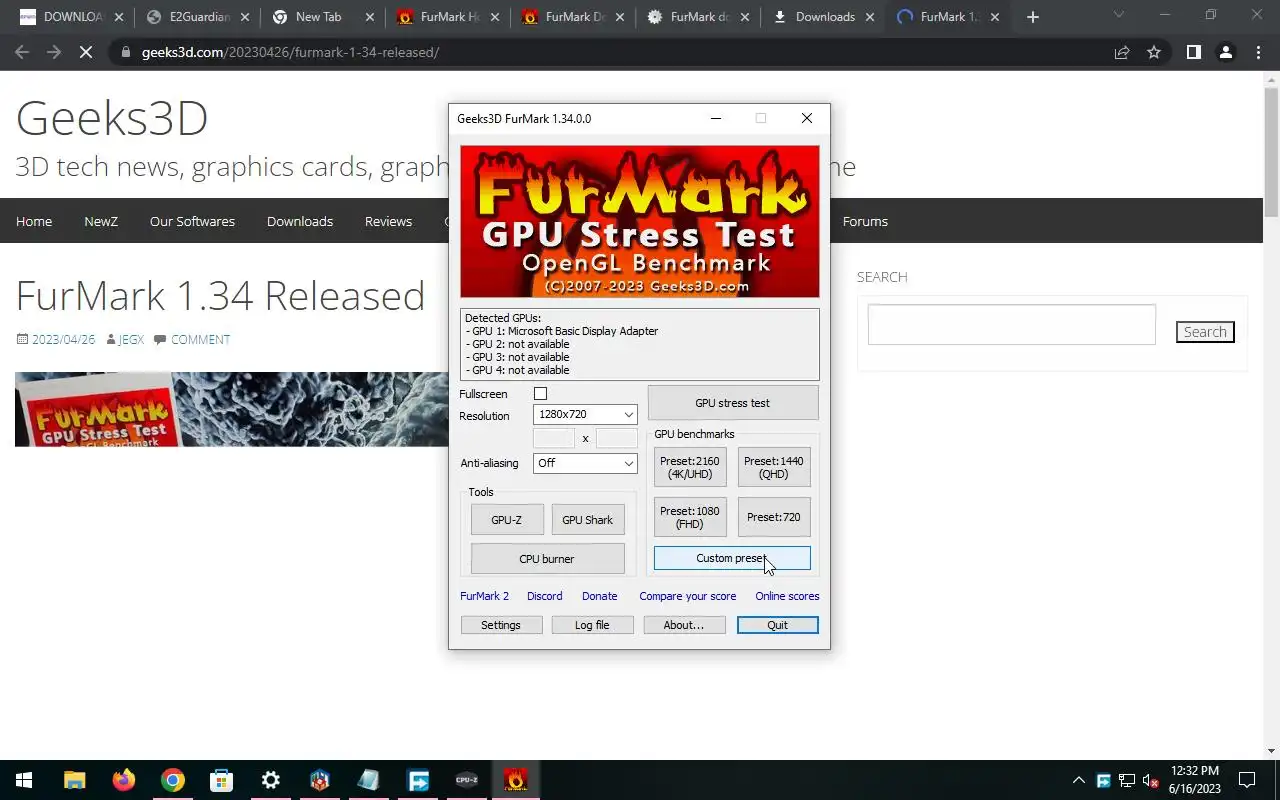This screenshot has height=800, width=1280.
Task: Open NewZ in Geeks3D navigation
Action: coord(101,221)
